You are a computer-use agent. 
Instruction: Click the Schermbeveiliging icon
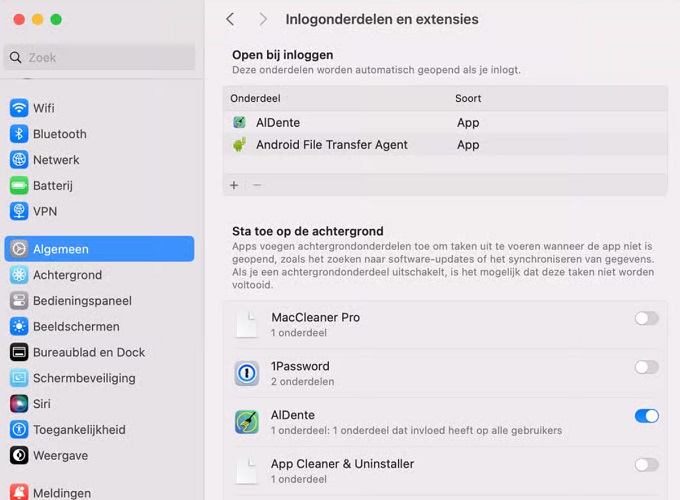click(x=19, y=378)
